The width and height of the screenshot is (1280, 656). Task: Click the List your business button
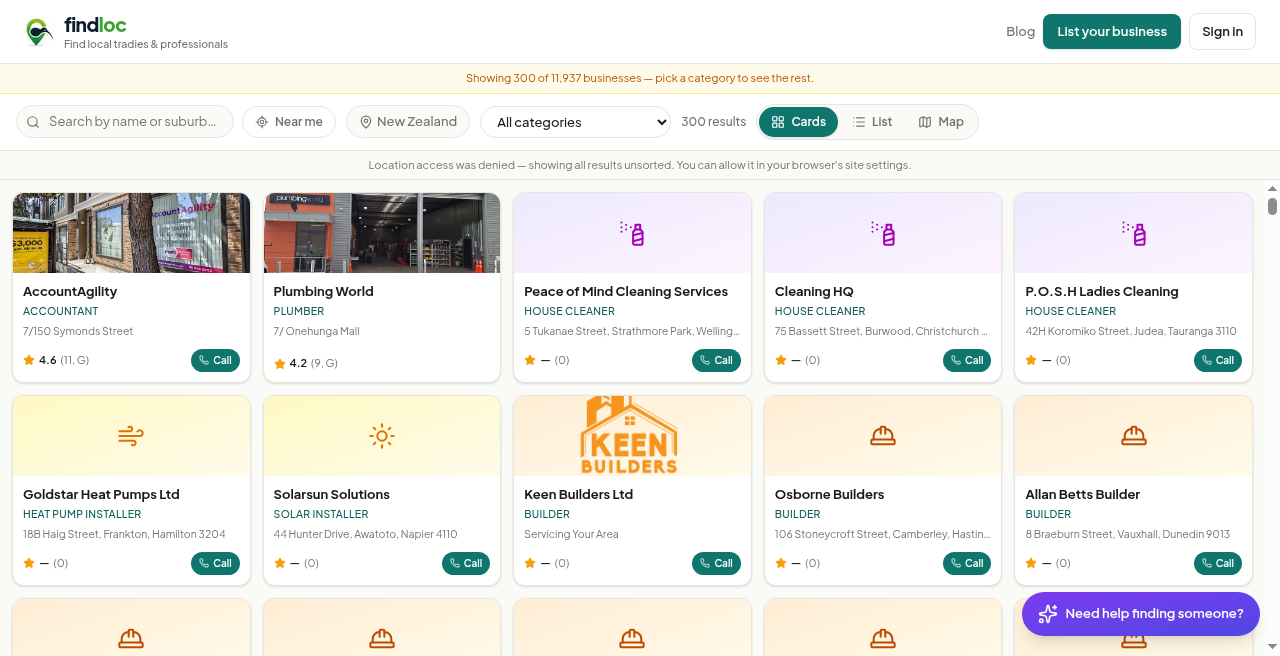pos(1112,32)
